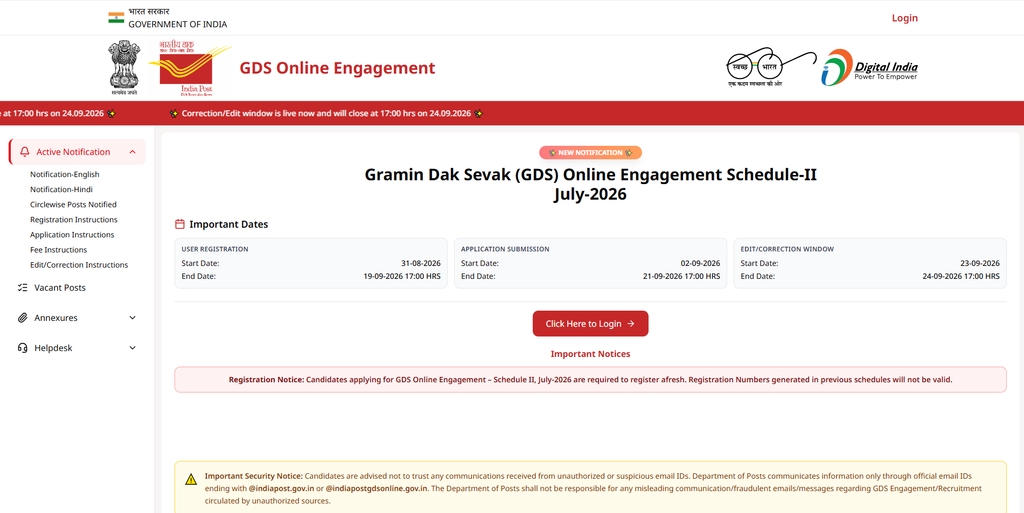Click the Login link at top right

click(x=904, y=18)
